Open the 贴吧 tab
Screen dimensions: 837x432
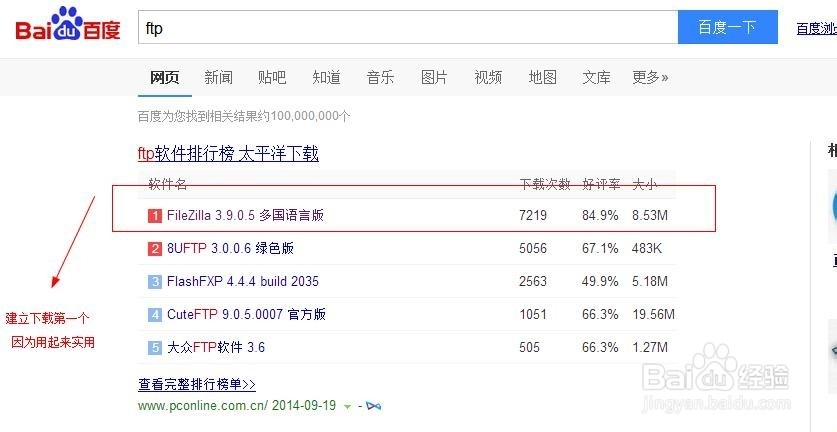272,77
